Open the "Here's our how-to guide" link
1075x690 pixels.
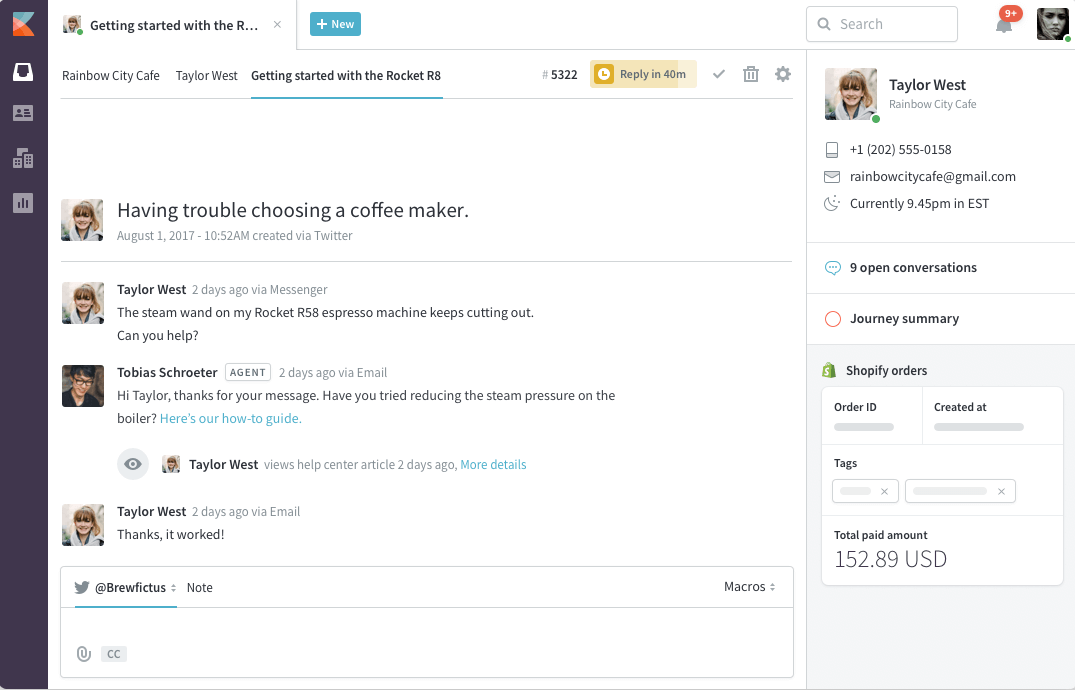click(x=230, y=419)
